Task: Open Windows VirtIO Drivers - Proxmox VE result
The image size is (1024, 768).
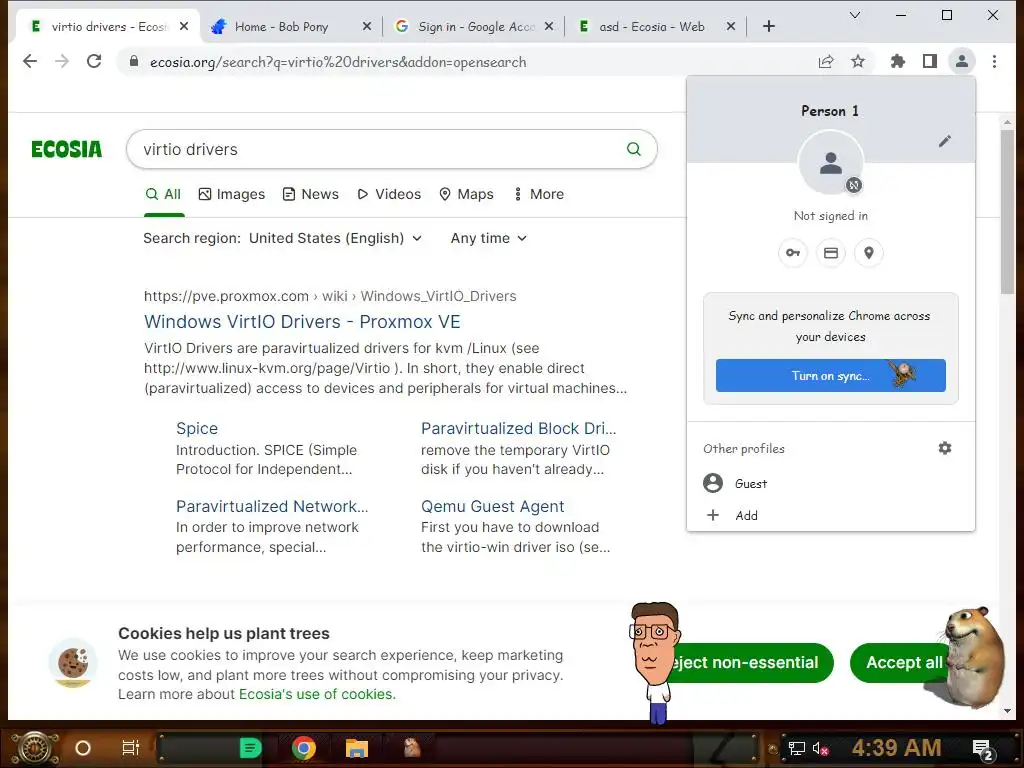Action: click(x=302, y=322)
